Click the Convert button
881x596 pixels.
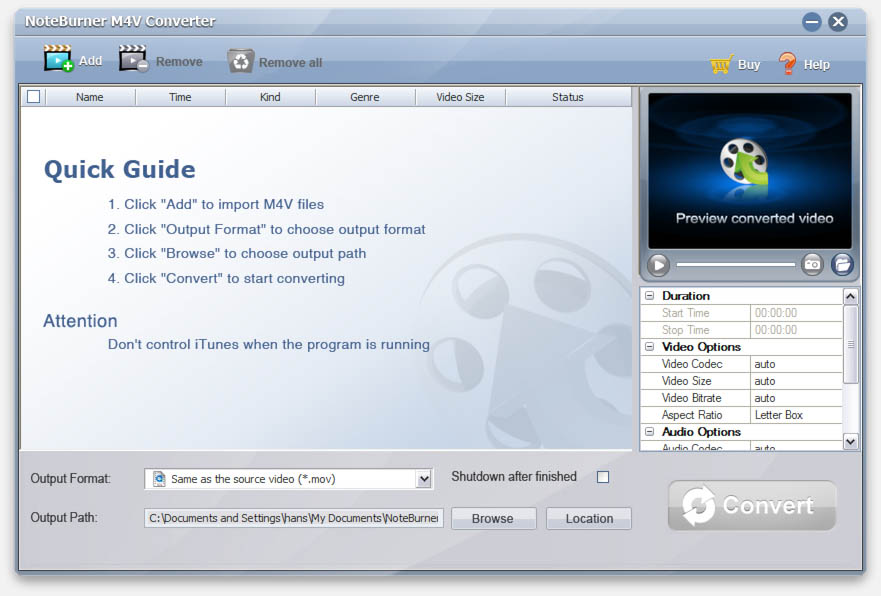[x=752, y=505]
